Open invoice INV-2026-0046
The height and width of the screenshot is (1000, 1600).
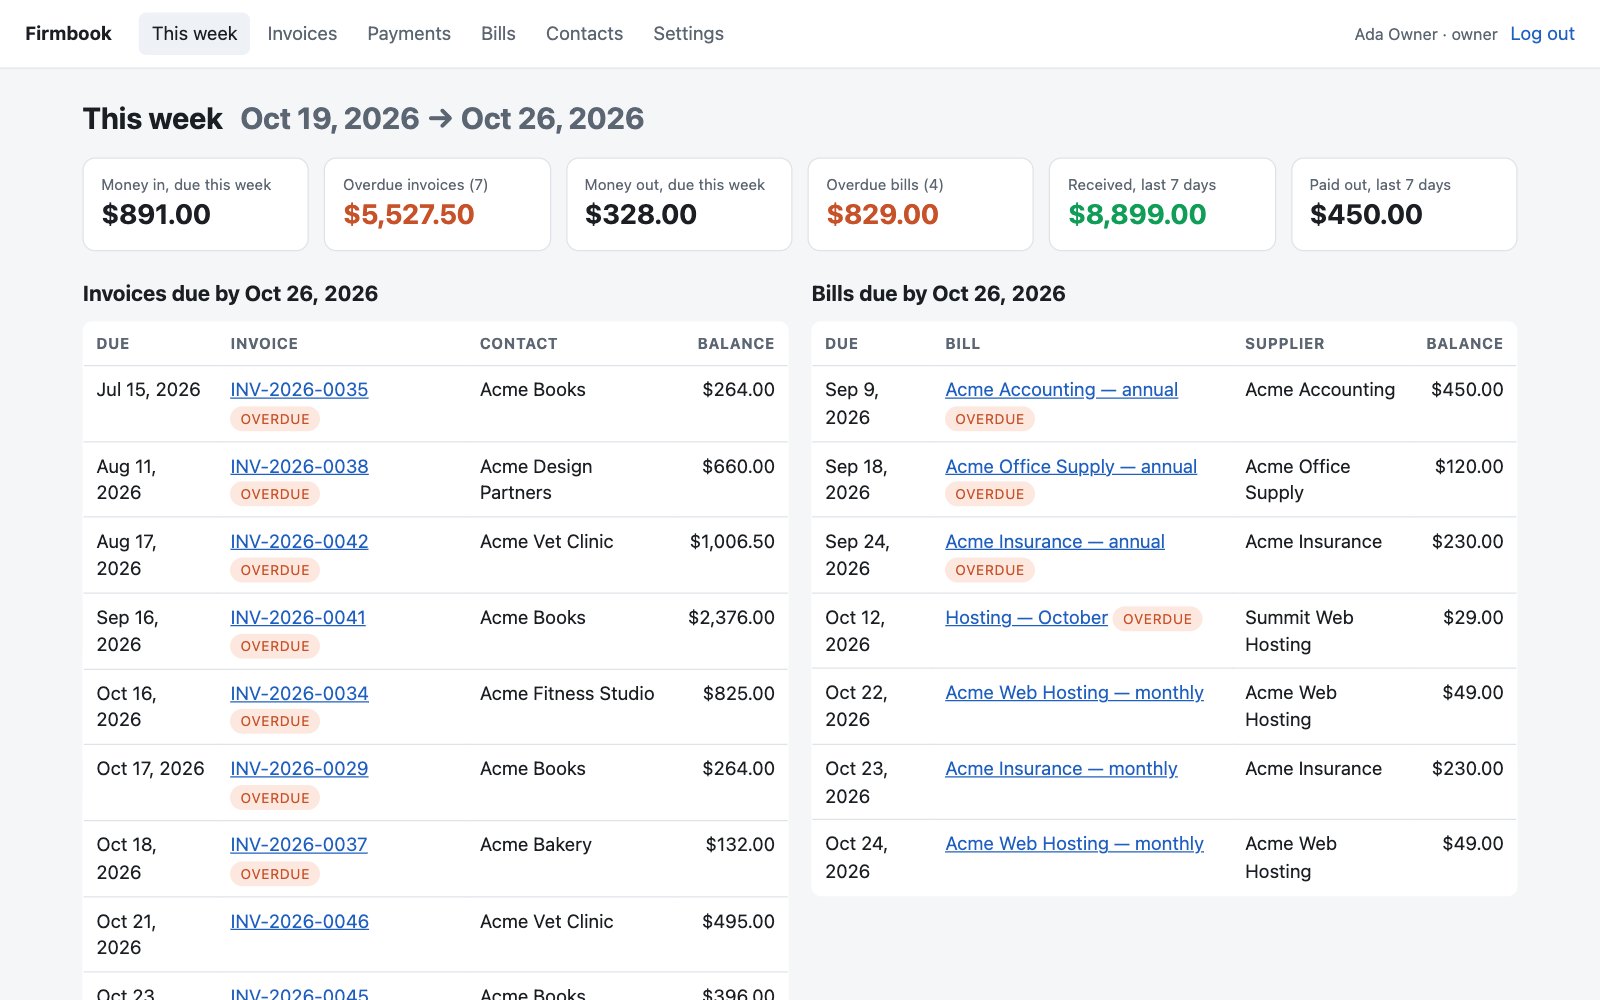tap(299, 922)
